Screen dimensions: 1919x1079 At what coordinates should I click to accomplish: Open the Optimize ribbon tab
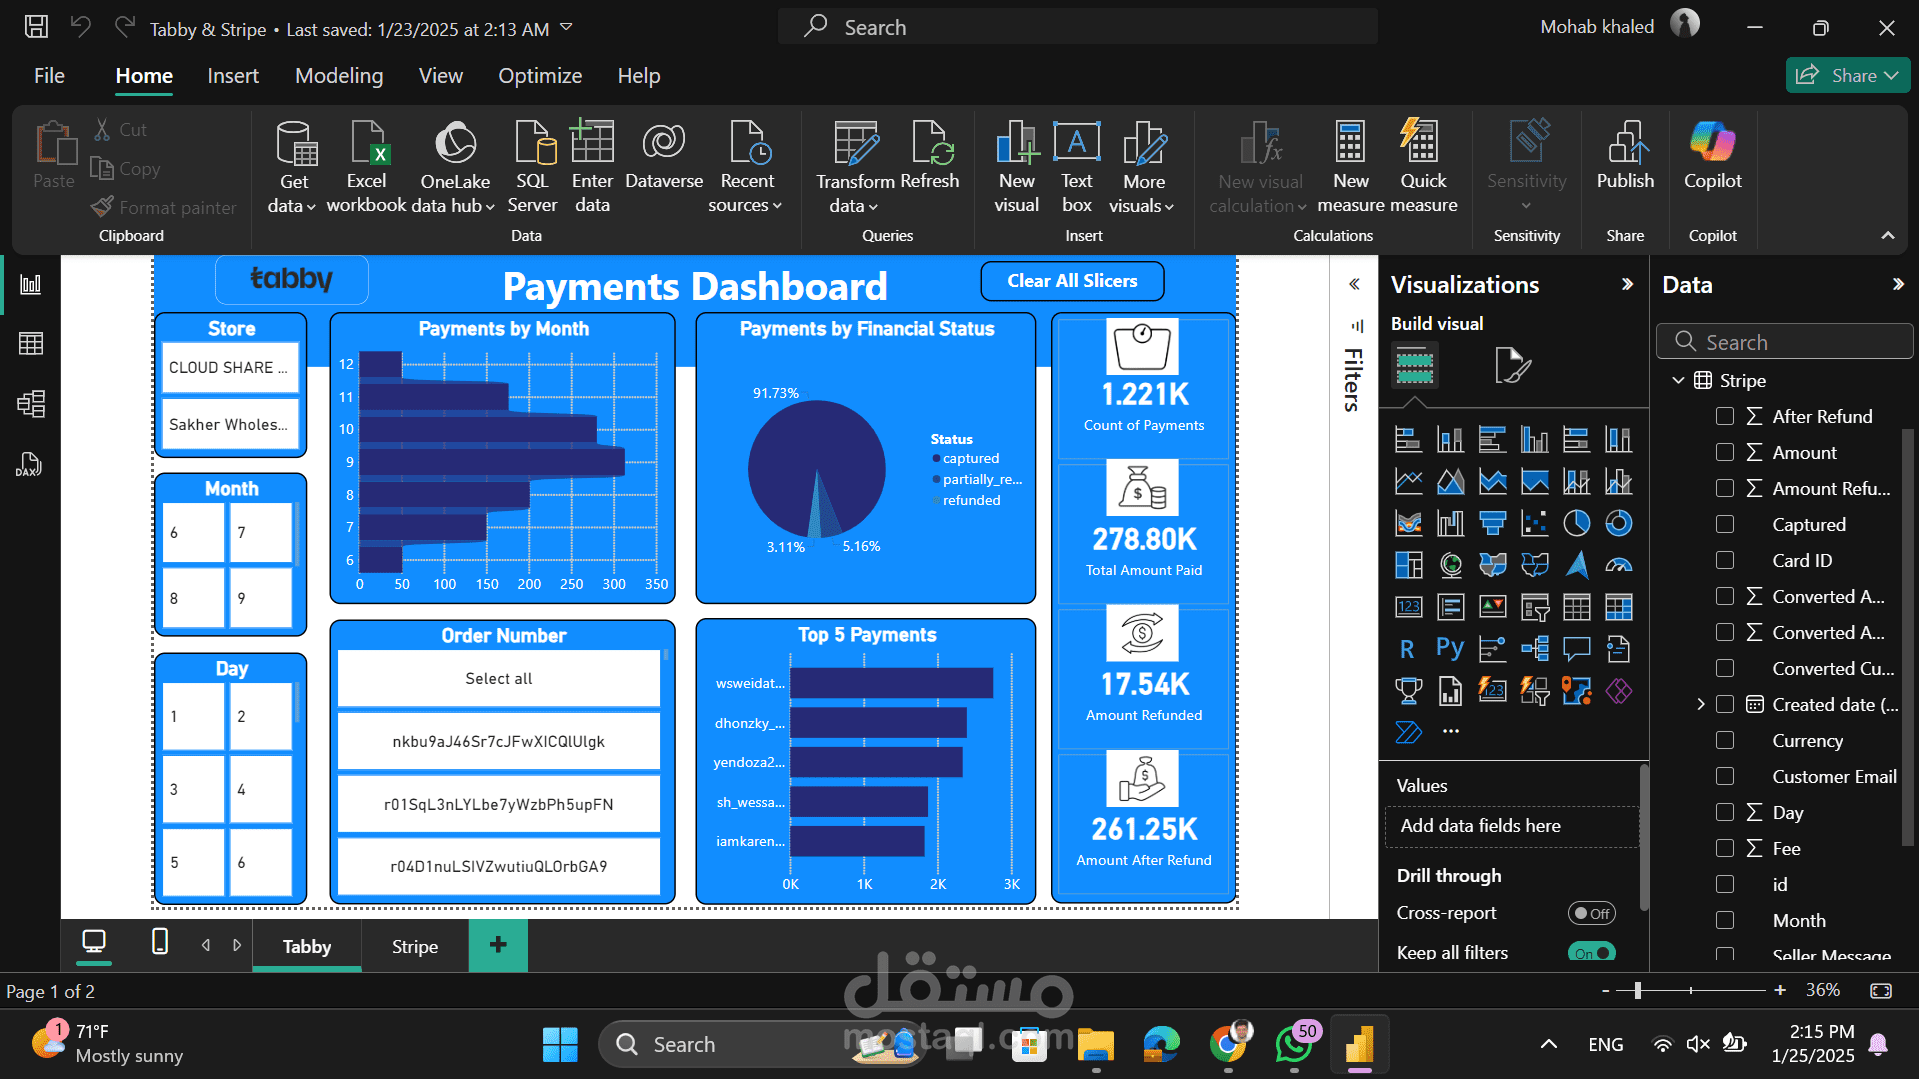pos(540,76)
